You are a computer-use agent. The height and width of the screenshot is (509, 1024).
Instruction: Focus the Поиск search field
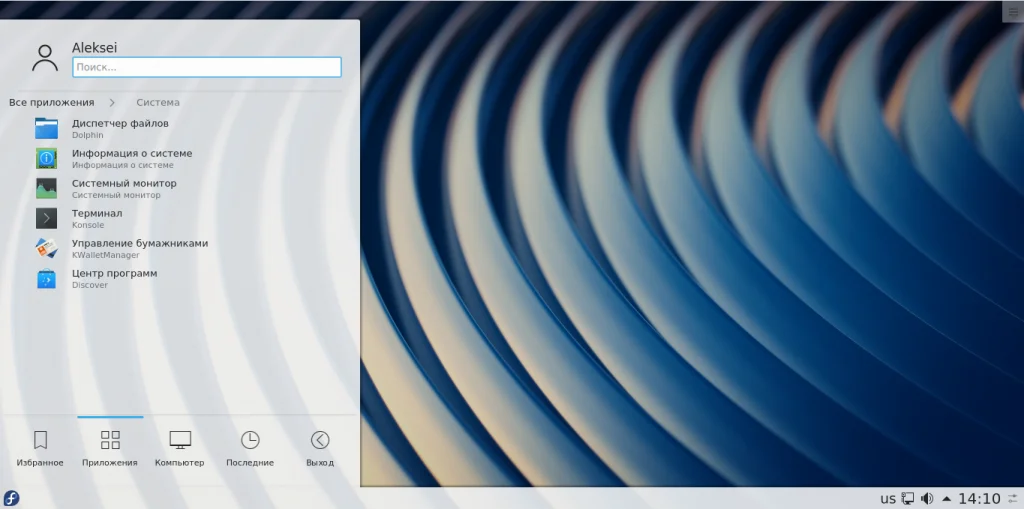click(x=207, y=67)
